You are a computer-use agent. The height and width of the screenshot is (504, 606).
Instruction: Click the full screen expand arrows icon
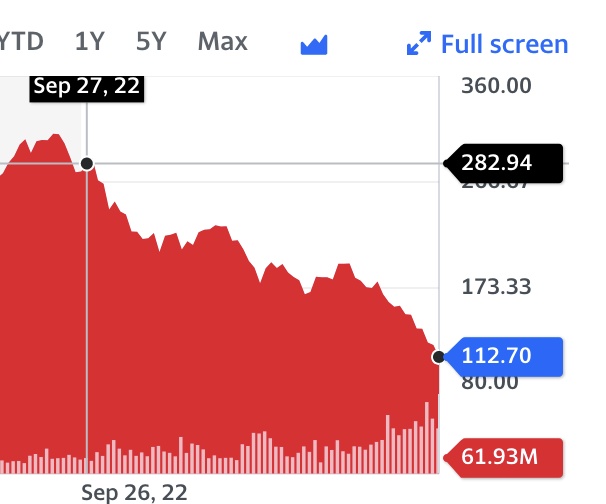pyautogui.click(x=418, y=44)
